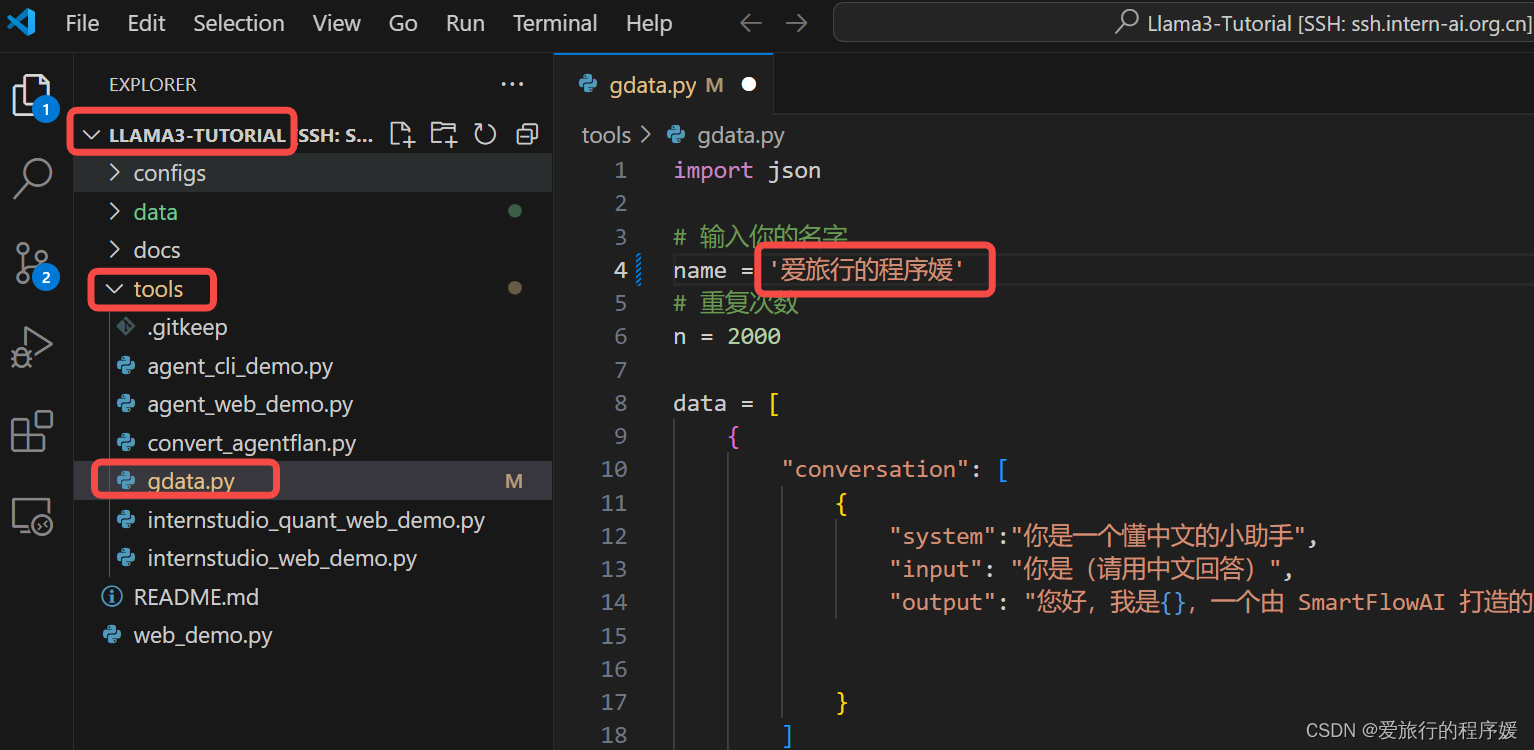Click the "output" key on line 14
The height and width of the screenshot is (750, 1534).
[x=943, y=602]
